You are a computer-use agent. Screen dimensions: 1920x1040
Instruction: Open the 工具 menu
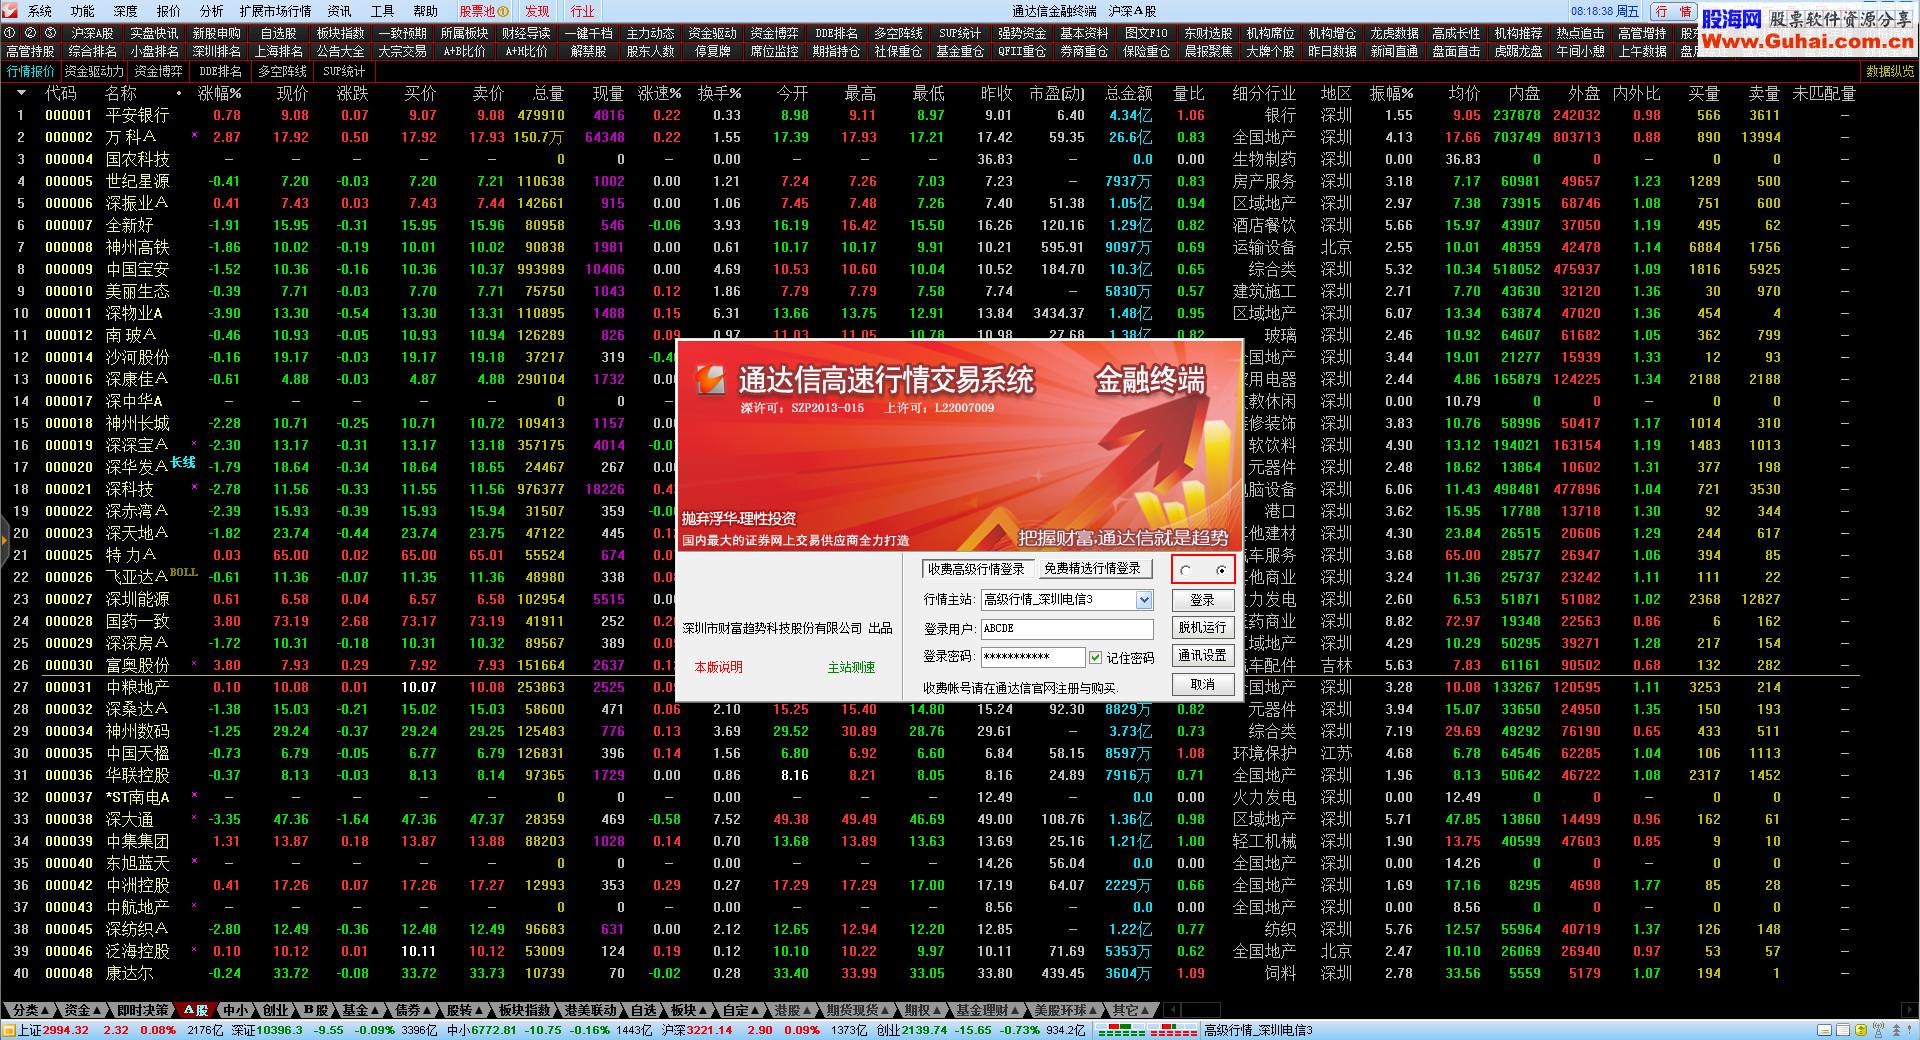383,11
